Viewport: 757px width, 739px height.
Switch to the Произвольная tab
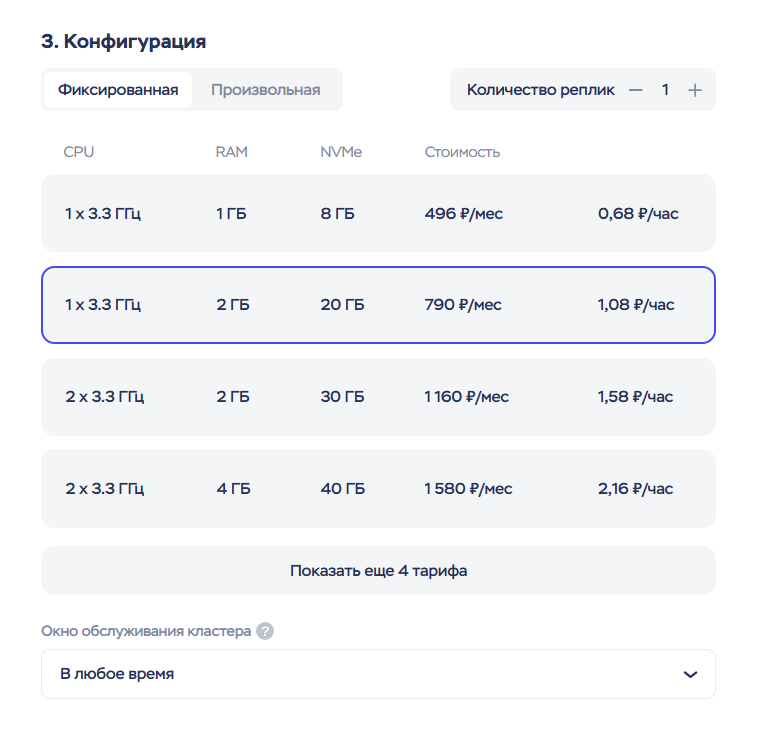(x=266, y=90)
